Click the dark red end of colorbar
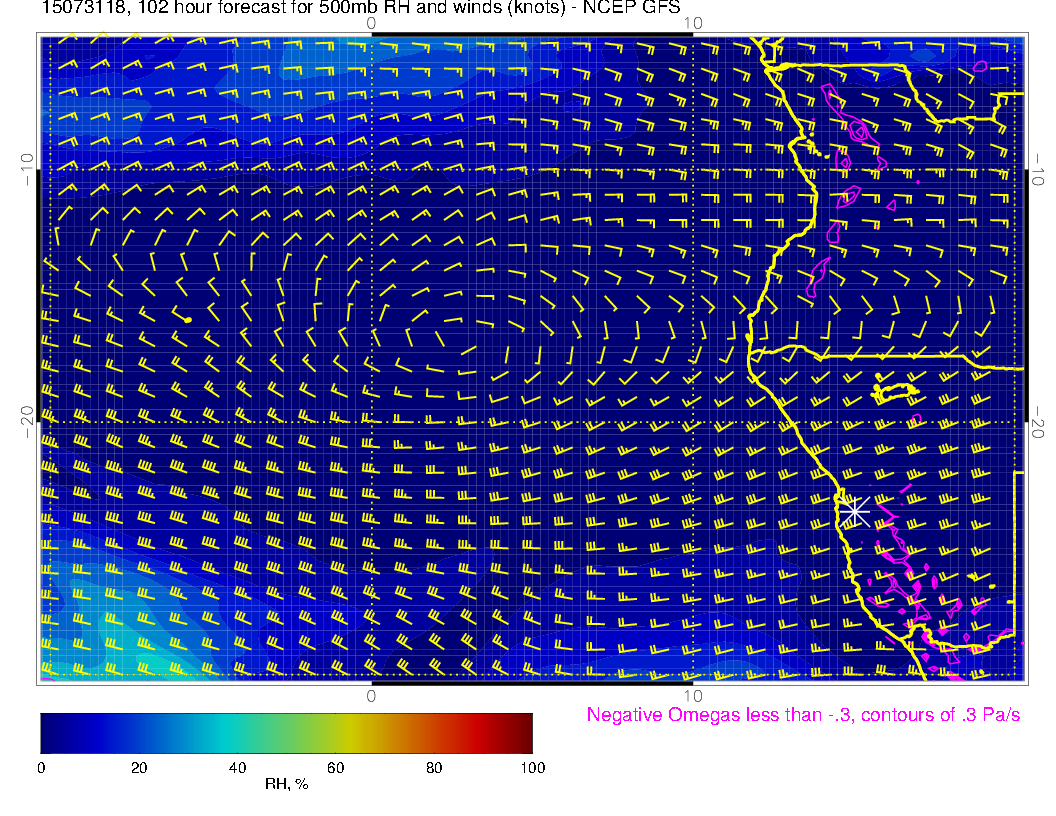Screen dimensions: 1056x816 pyautogui.click(x=525, y=733)
